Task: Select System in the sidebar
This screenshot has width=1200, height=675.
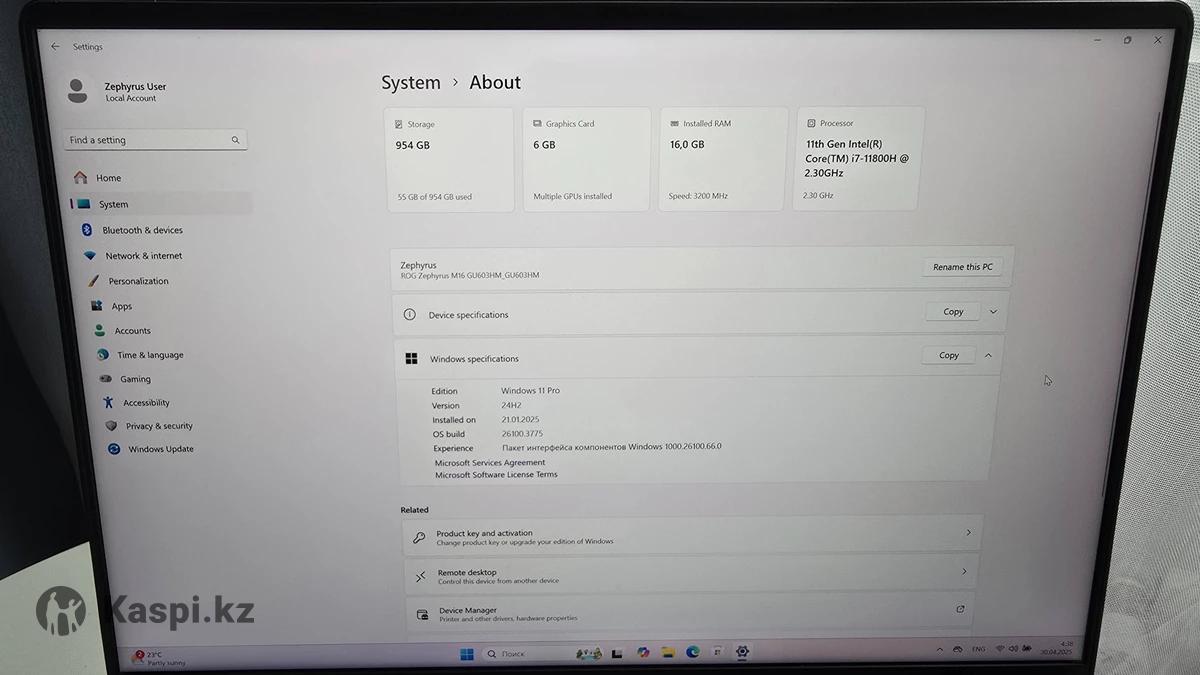Action: coord(160,204)
